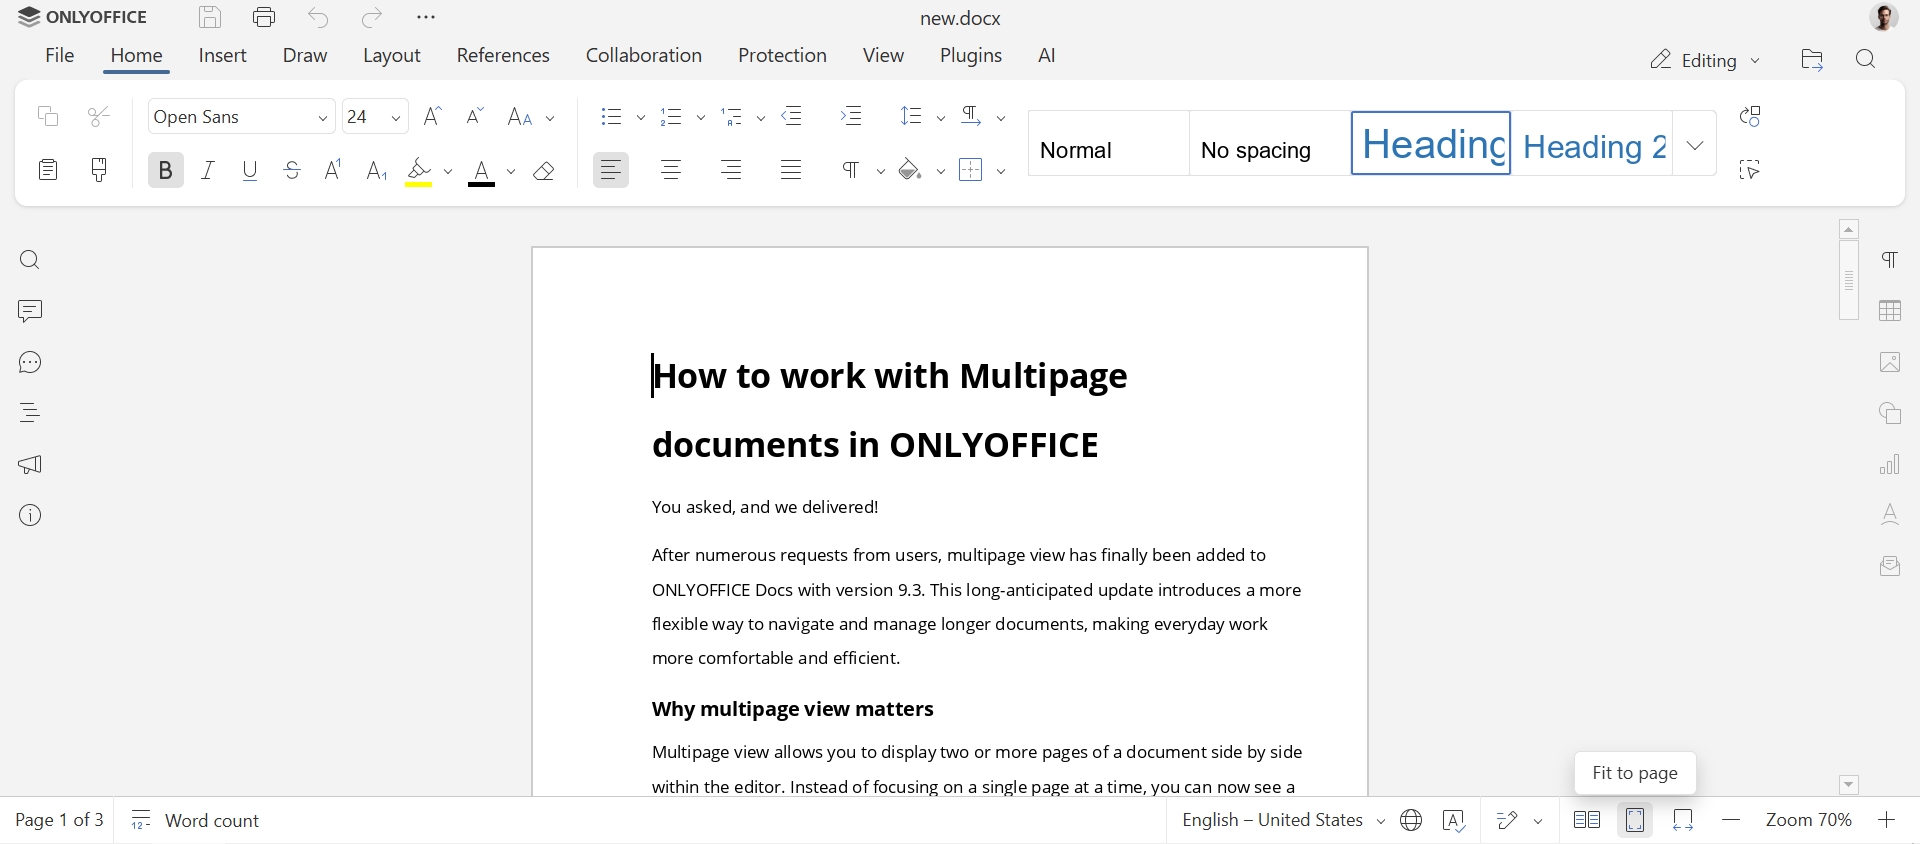Apply the Heading 2 style
The image size is (1920, 844).
(x=1592, y=144)
